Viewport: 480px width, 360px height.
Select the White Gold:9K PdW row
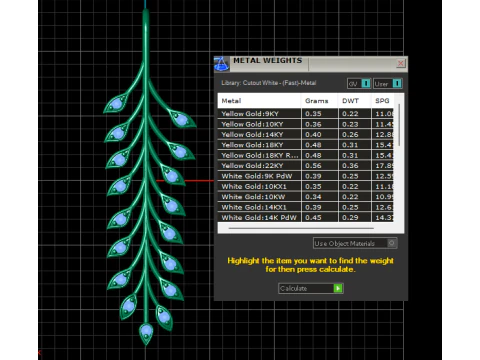click(306, 176)
